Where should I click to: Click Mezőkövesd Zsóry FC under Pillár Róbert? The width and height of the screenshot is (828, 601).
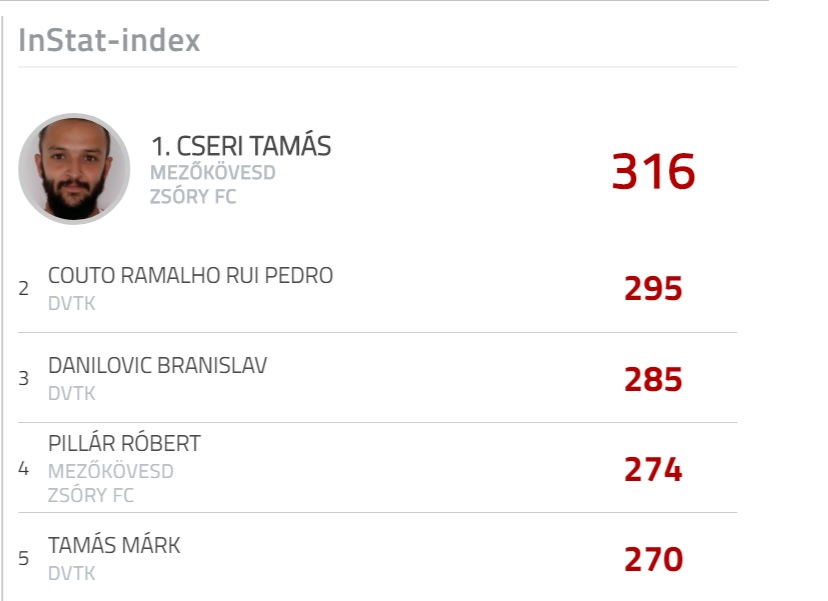click(x=111, y=483)
